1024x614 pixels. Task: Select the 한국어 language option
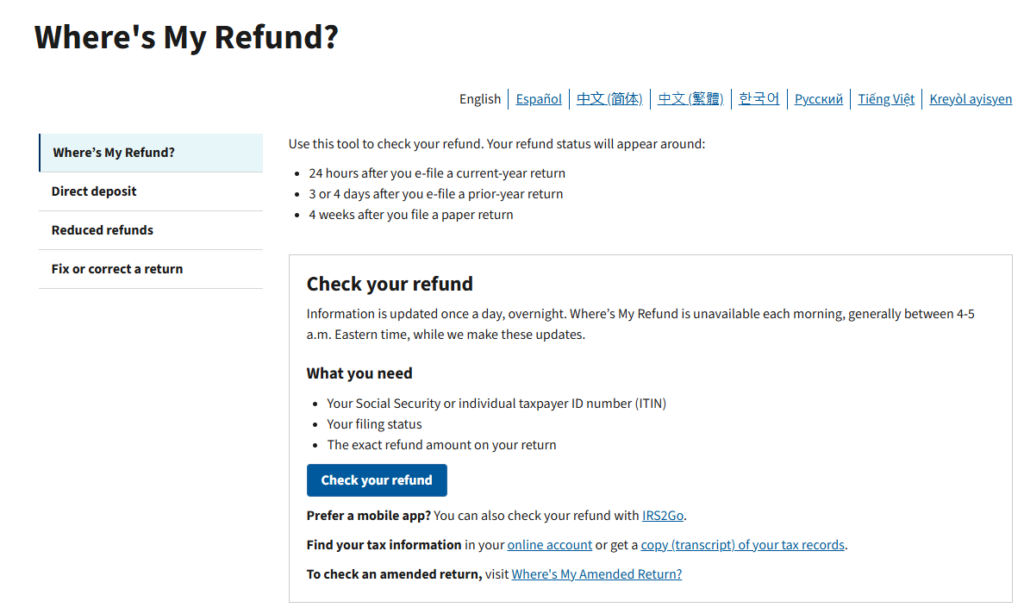pyautogui.click(x=759, y=98)
